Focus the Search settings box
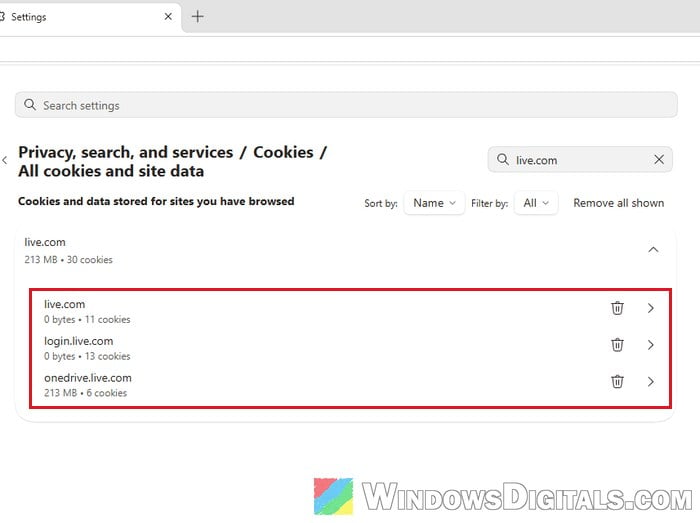Screen dimensions: 700x523 click(x=346, y=105)
